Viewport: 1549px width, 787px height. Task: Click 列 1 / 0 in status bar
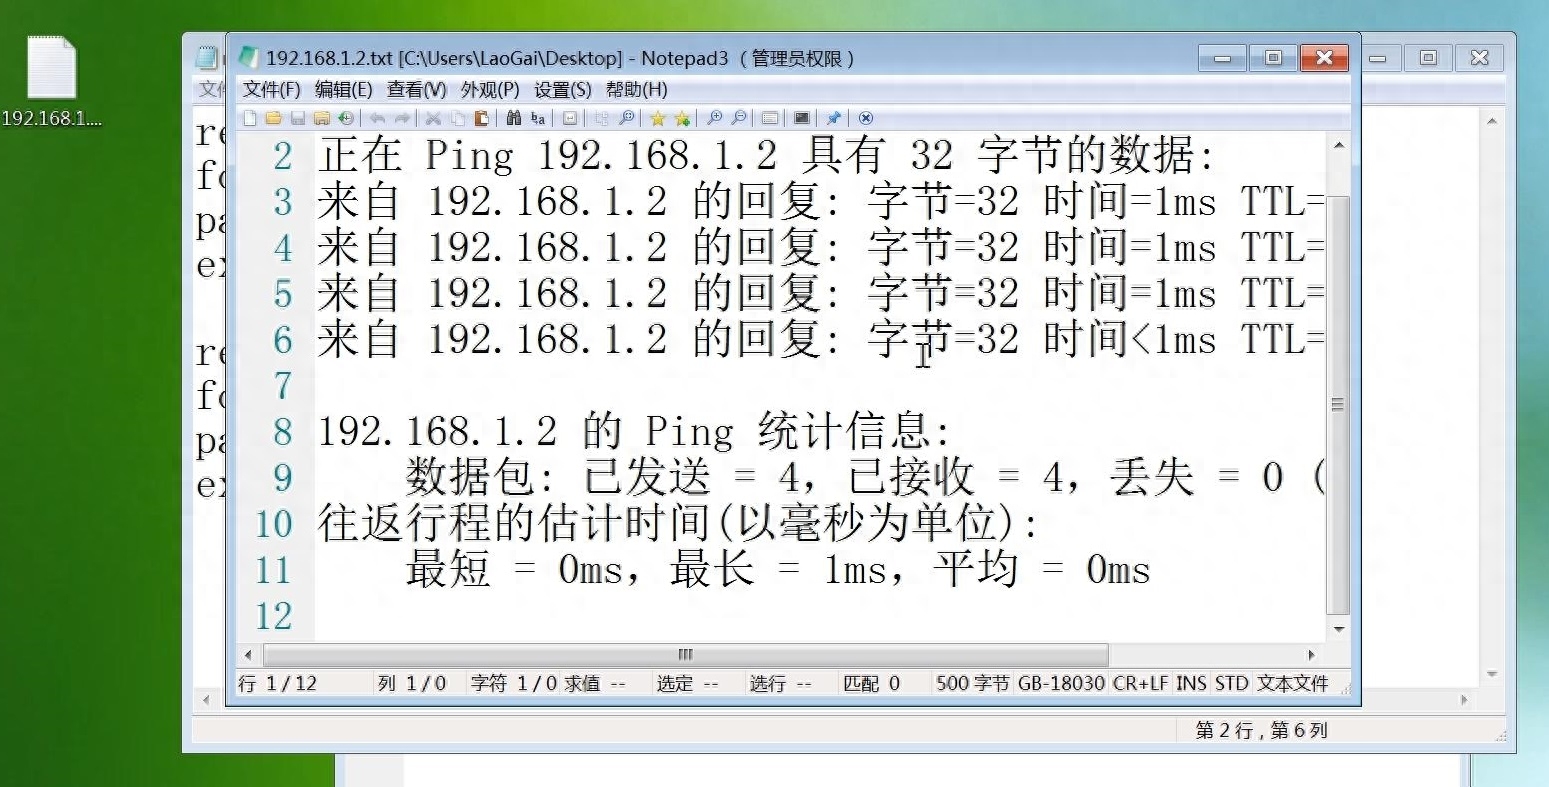pos(412,683)
